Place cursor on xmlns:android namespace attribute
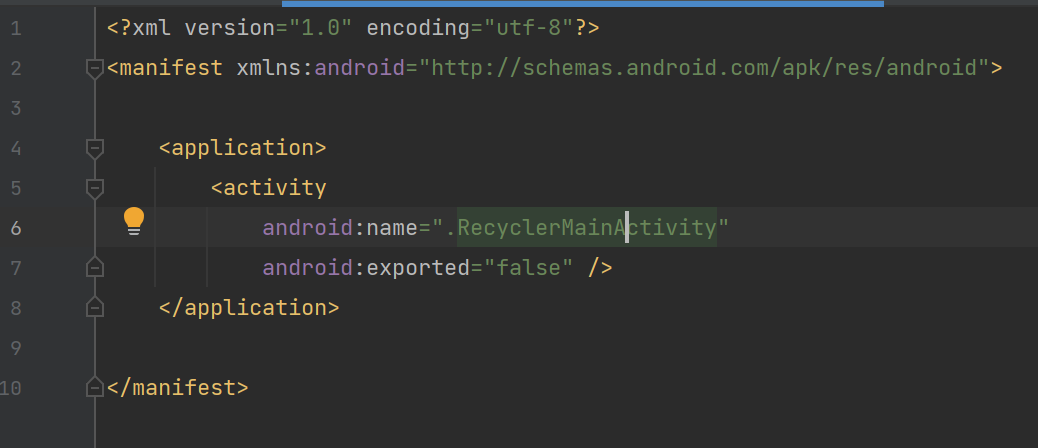 (x=321, y=68)
